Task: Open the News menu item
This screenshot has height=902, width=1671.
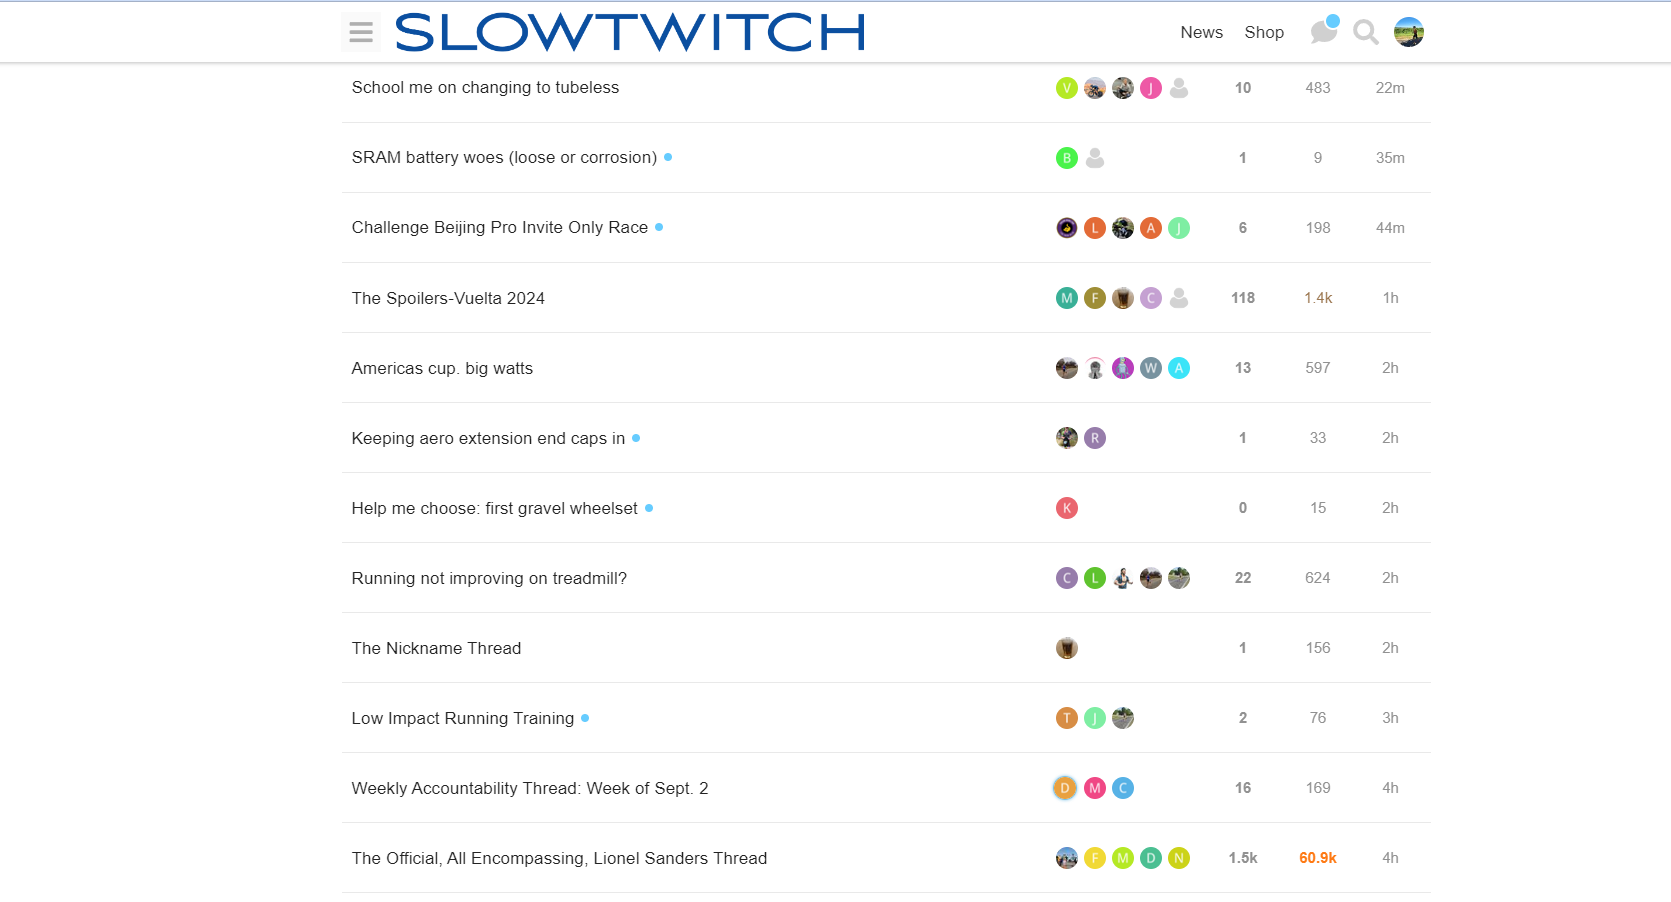Action: click(1201, 32)
